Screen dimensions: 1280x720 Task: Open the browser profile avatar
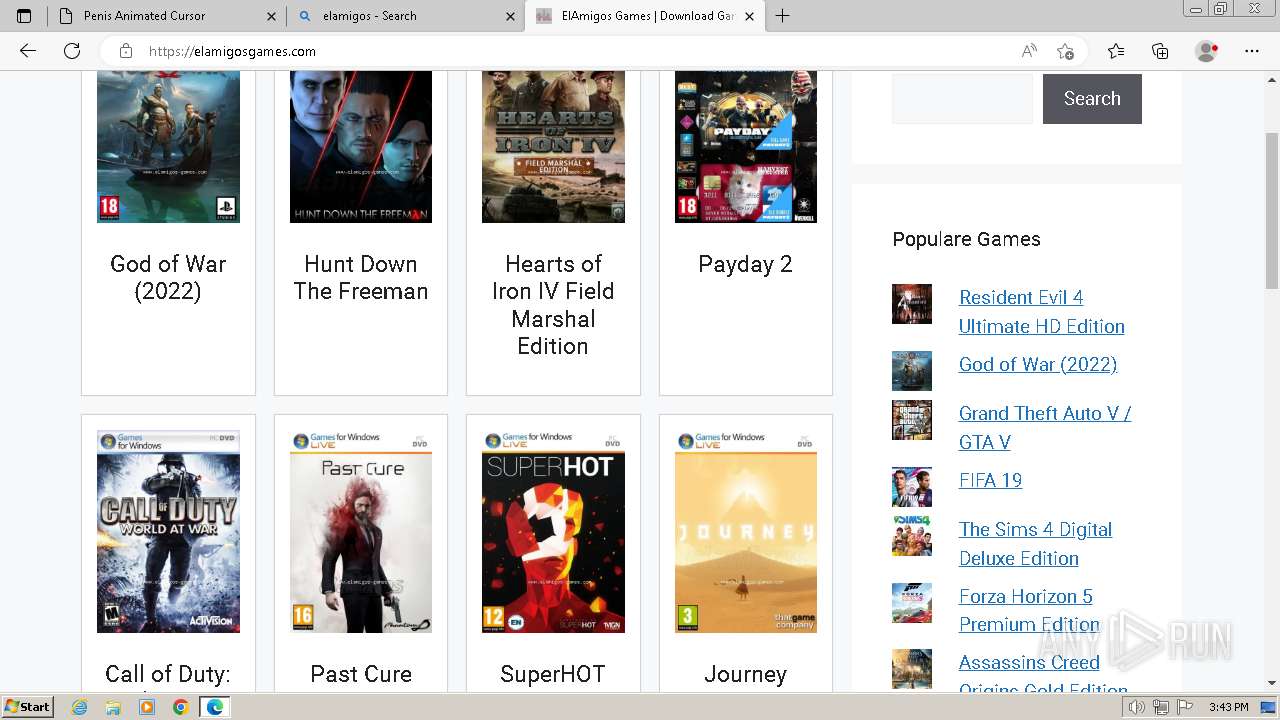tap(1206, 51)
